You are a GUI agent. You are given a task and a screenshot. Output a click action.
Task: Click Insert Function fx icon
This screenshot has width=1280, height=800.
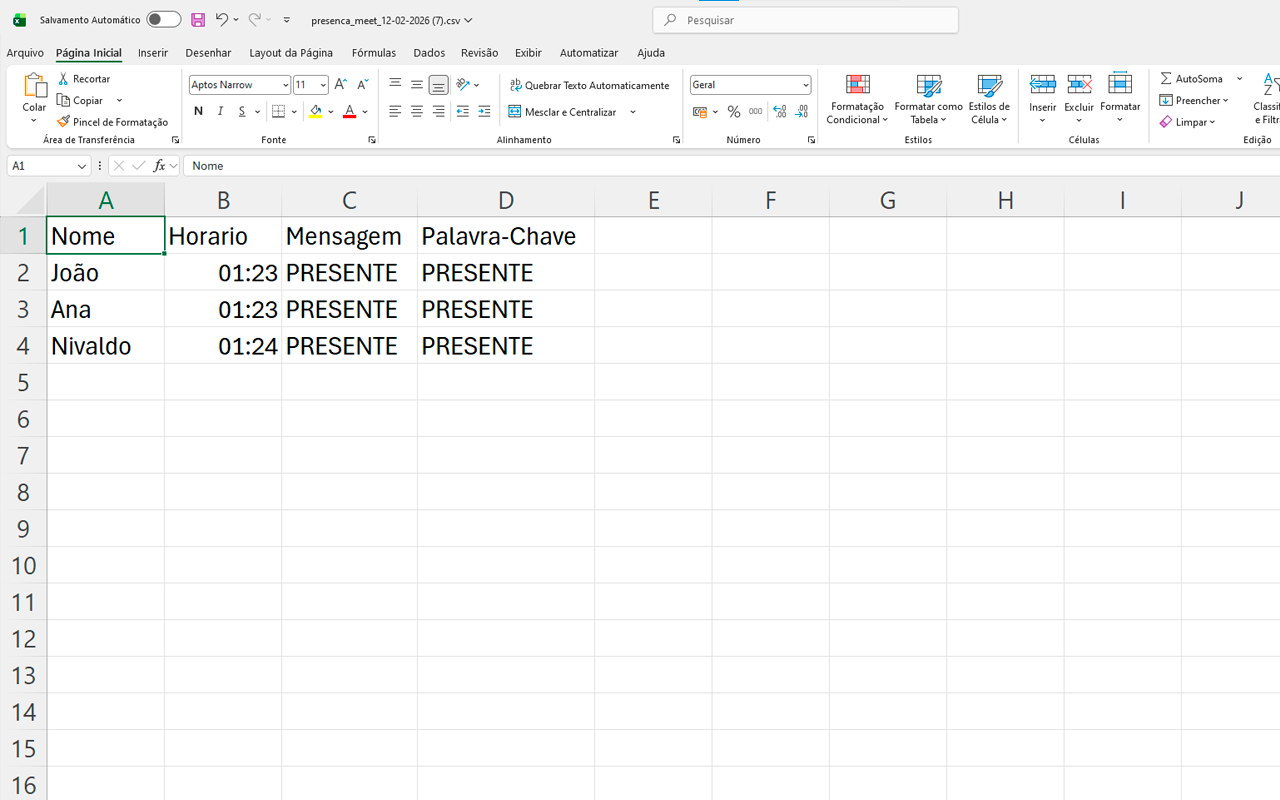coord(159,166)
